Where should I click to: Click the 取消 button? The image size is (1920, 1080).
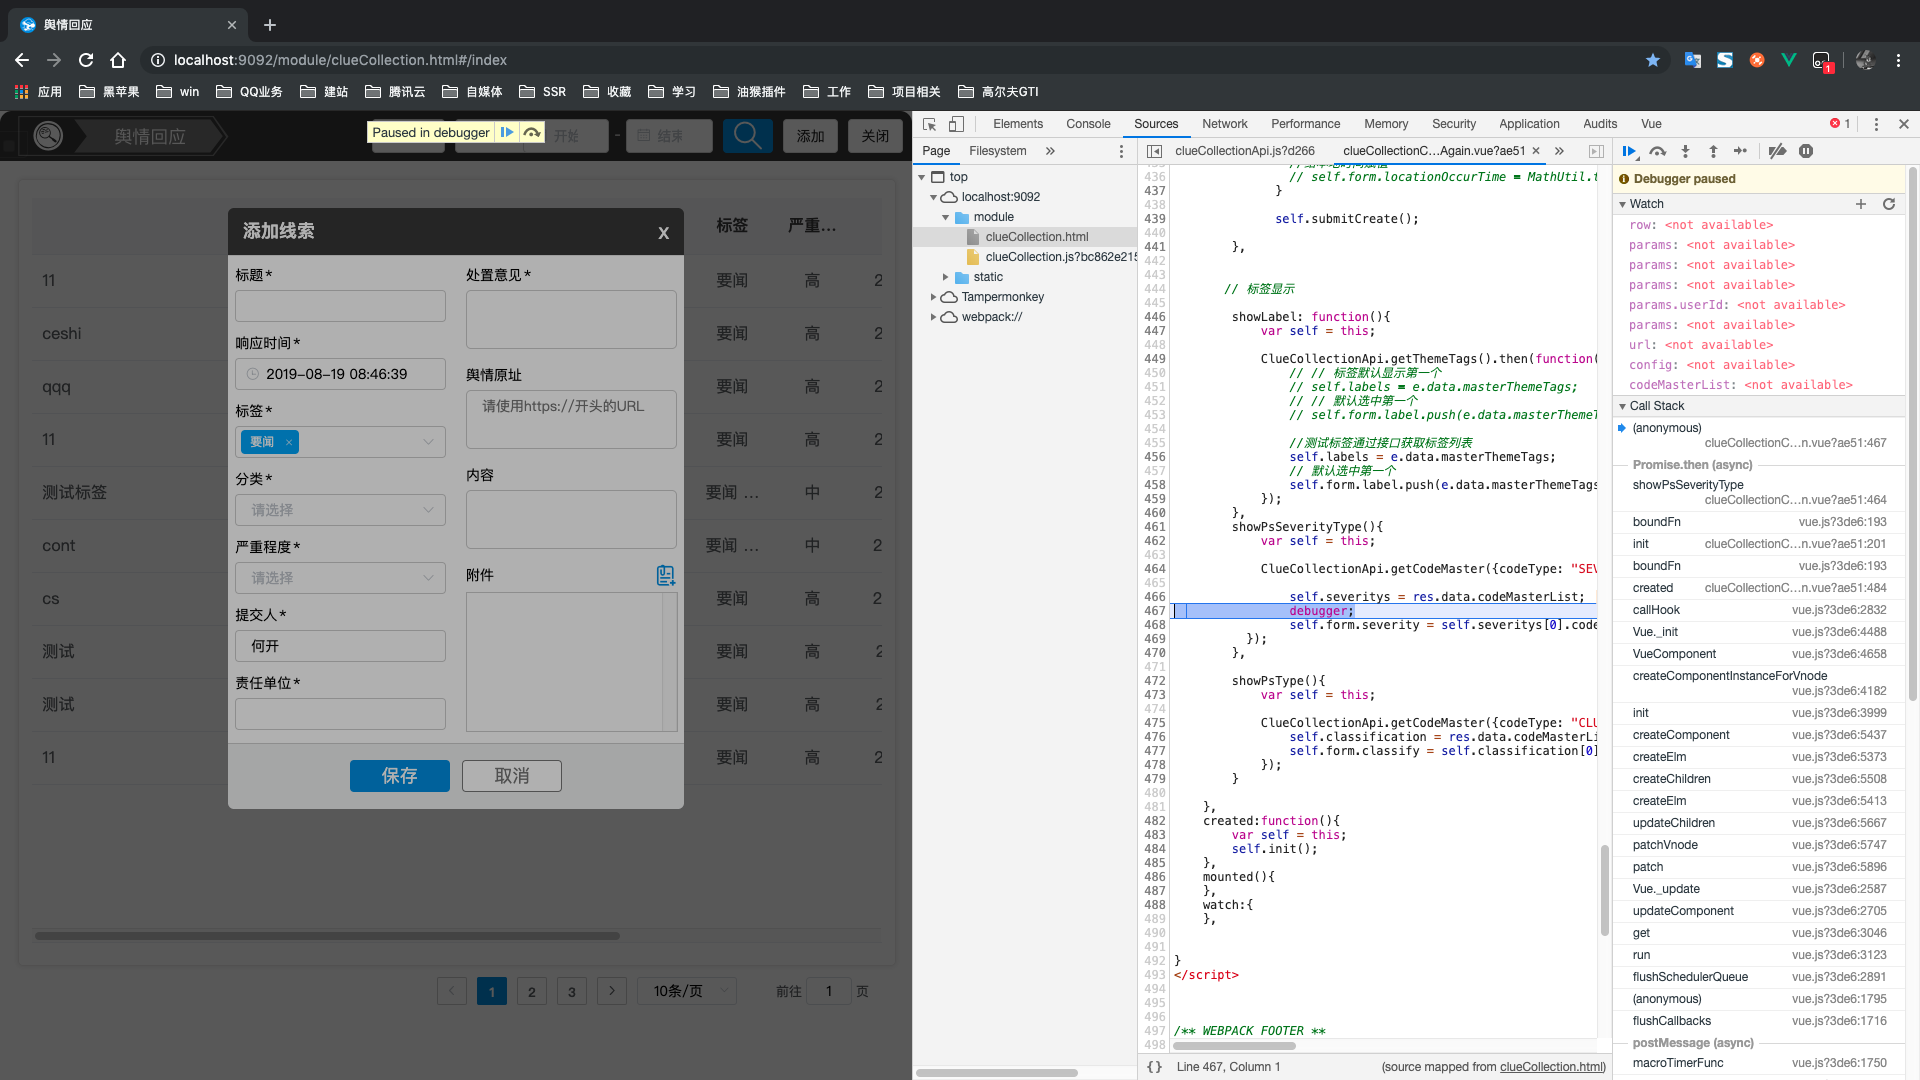point(512,776)
